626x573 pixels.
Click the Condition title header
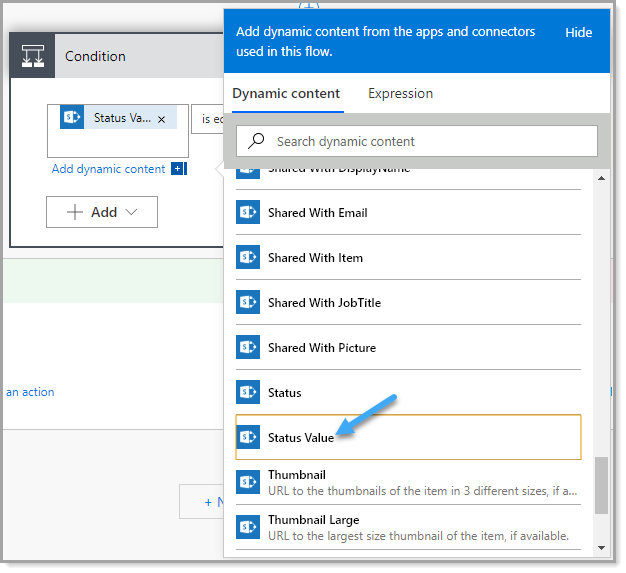(95, 56)
